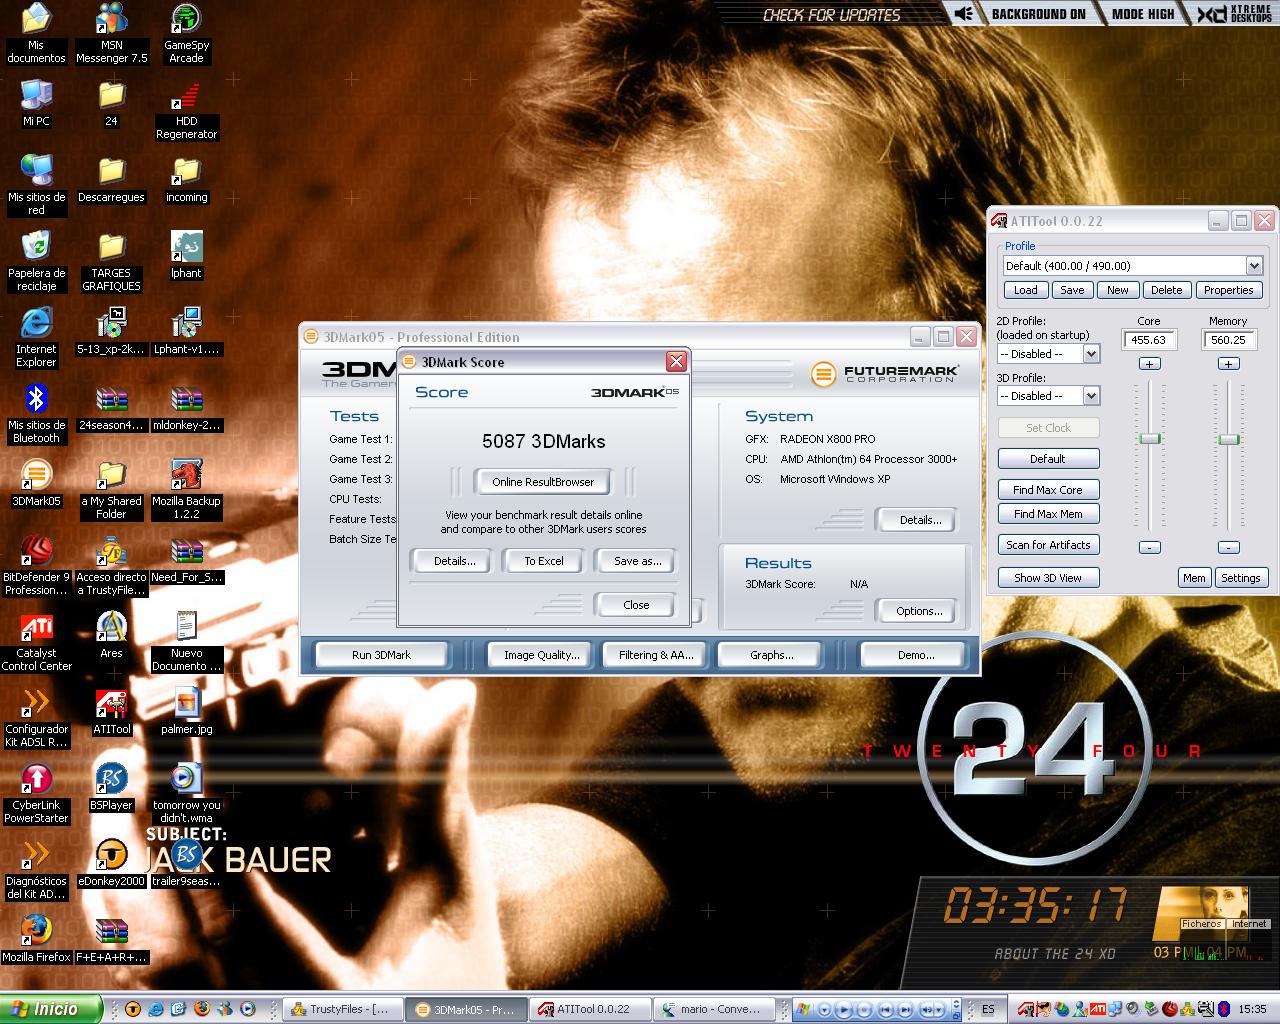Launch Catalyst Control Center desktop icon

(36, 629)
